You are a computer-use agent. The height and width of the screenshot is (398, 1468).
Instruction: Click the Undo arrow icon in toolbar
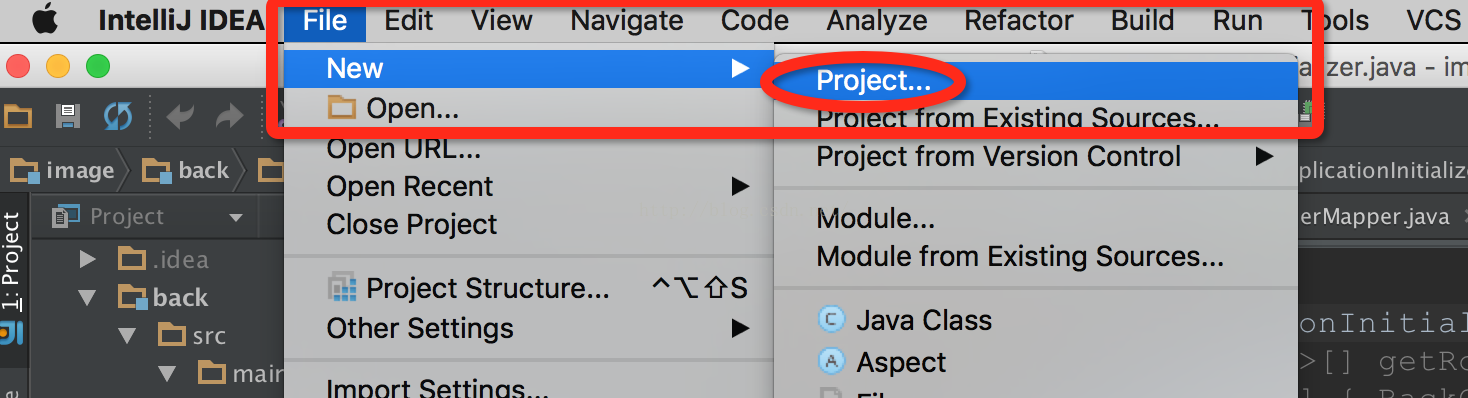point(181,116)
